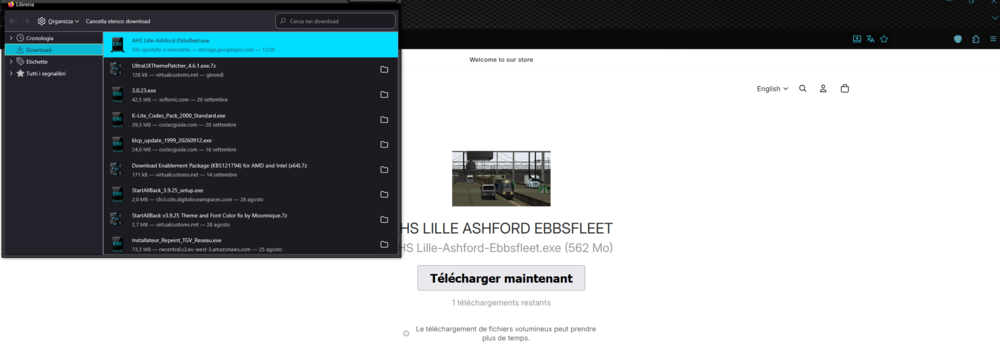Open folder for 3.0.23.exe

point(384,94)
